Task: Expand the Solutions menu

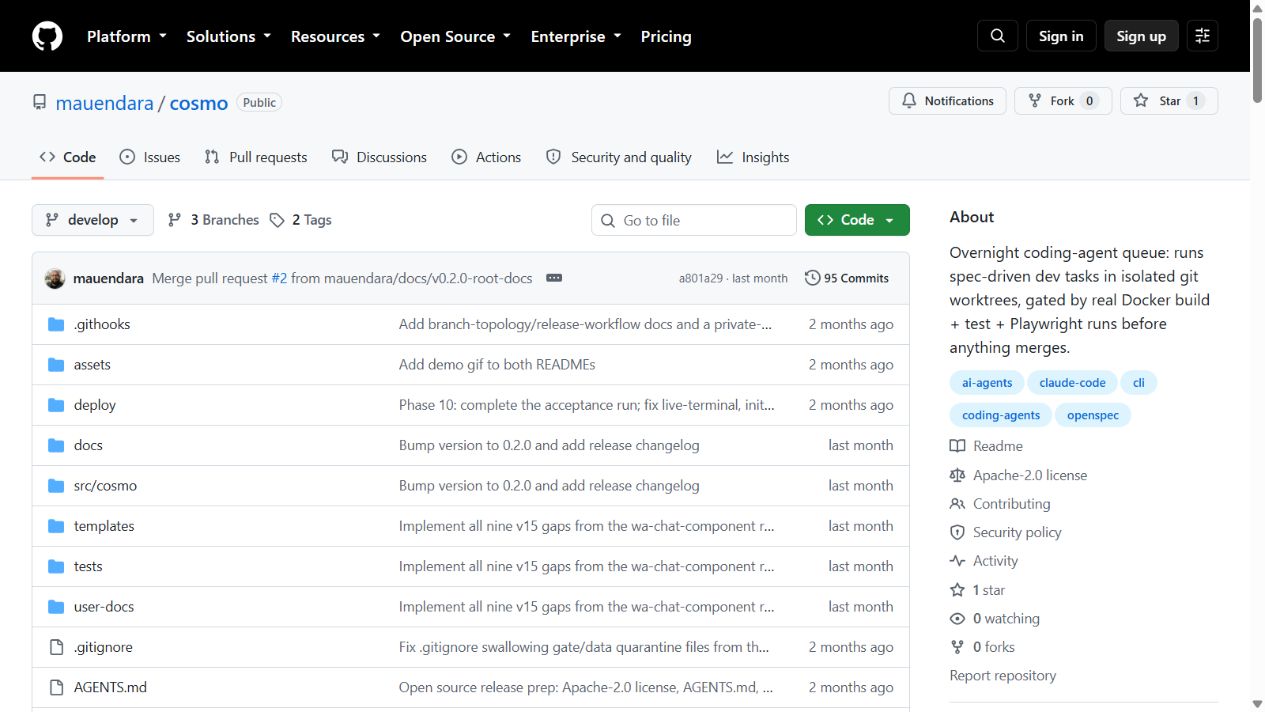Action: tap(228, 36)
